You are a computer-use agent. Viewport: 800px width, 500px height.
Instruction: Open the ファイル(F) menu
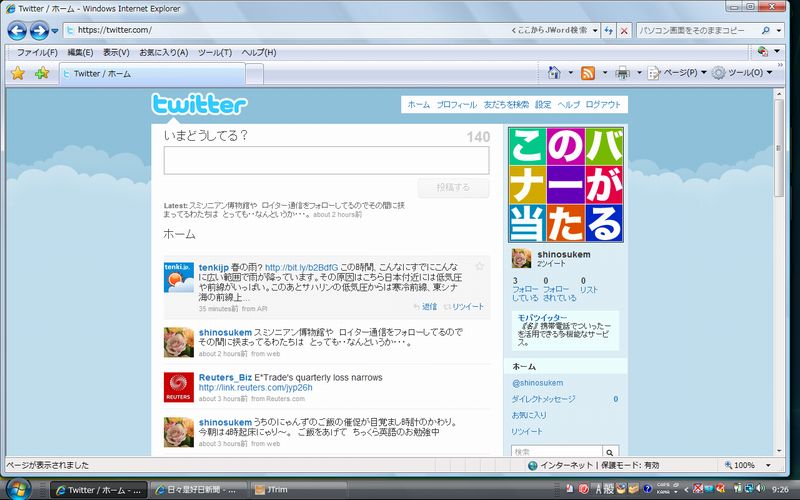pyautogui.click(x=37, y=52)
